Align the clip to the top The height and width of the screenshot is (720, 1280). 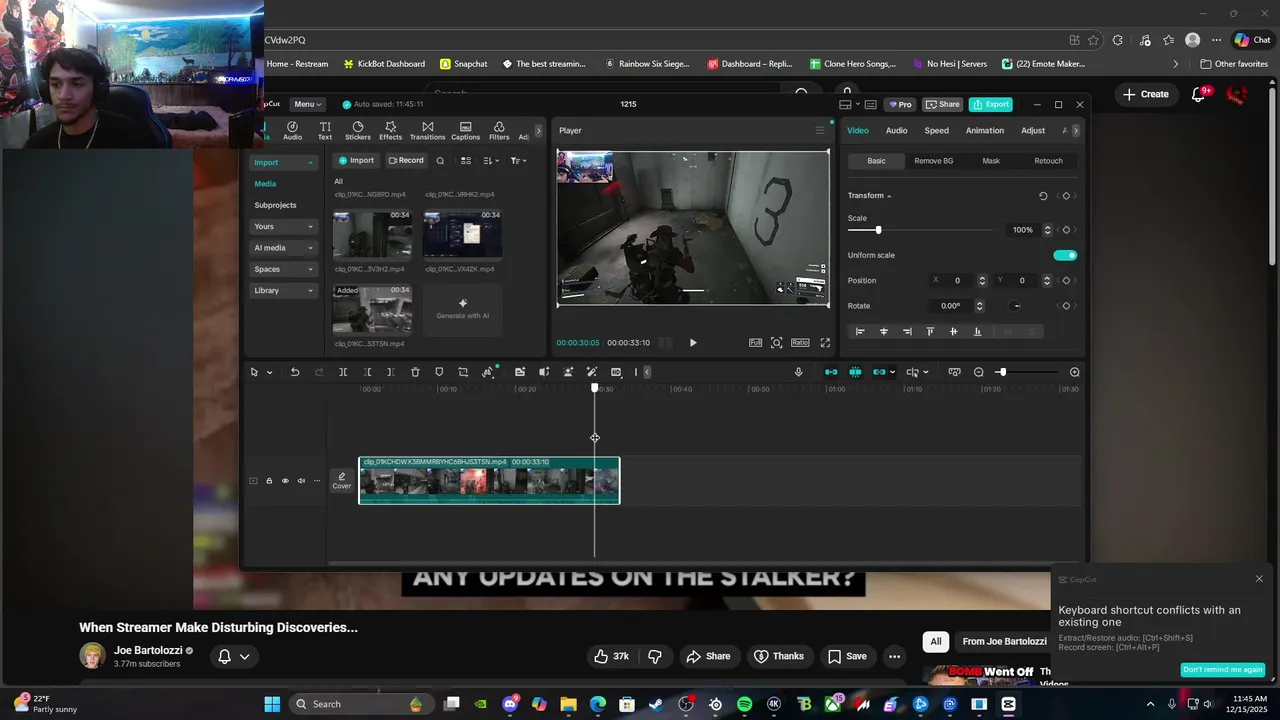point(930,331)
